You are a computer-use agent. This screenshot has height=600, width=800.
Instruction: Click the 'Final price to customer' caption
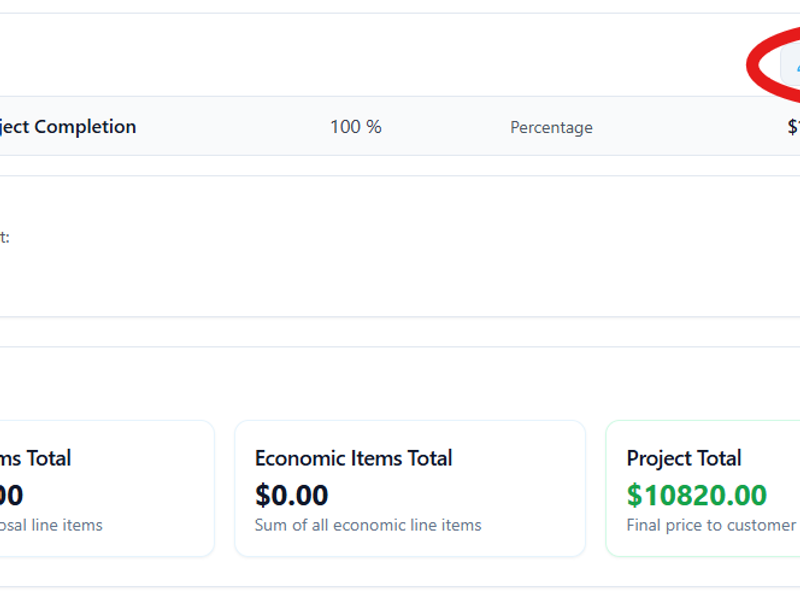[711, 525]
